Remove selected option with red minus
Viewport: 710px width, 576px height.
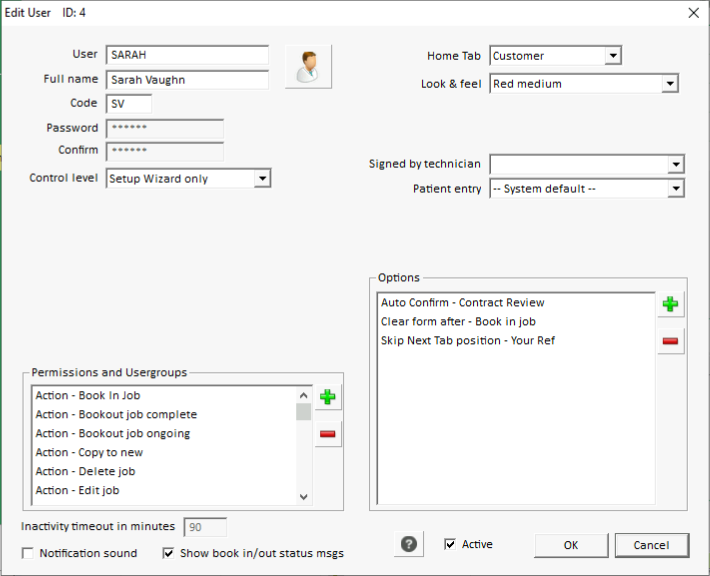click(670, 342)
